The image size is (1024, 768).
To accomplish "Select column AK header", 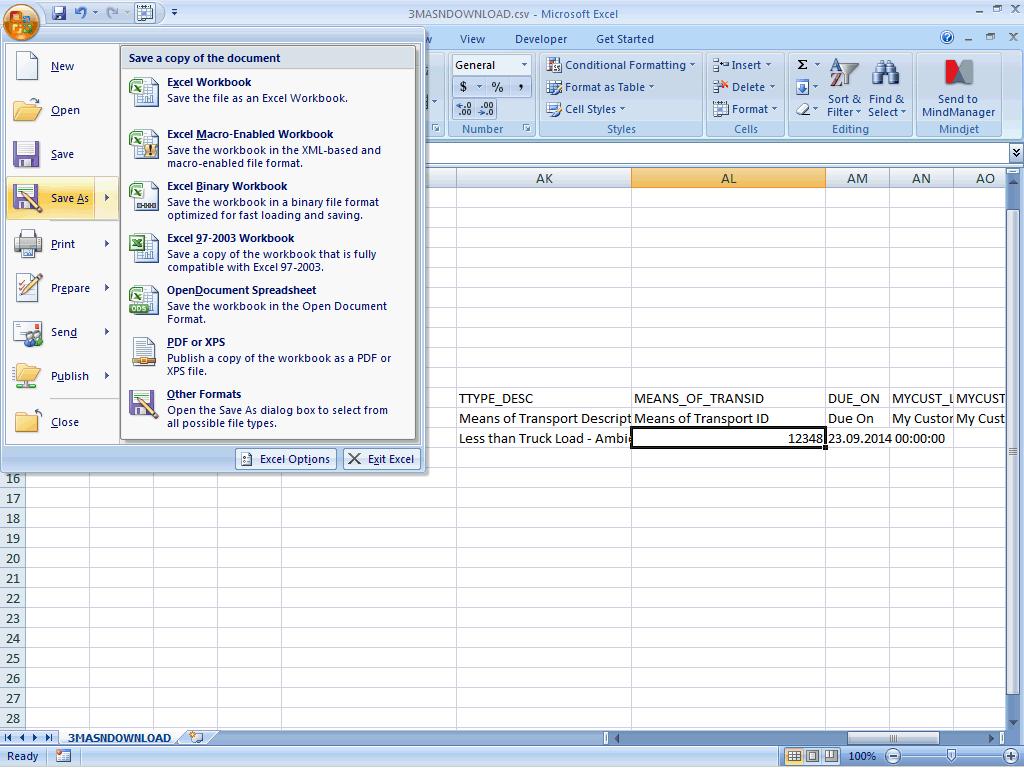I will point(544,178).
